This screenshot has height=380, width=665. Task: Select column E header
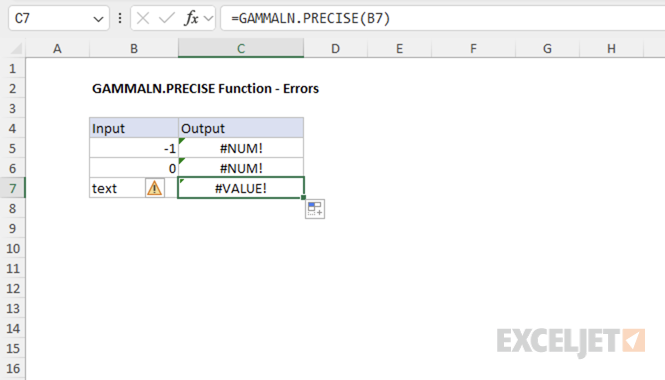[x=400, y=49]
